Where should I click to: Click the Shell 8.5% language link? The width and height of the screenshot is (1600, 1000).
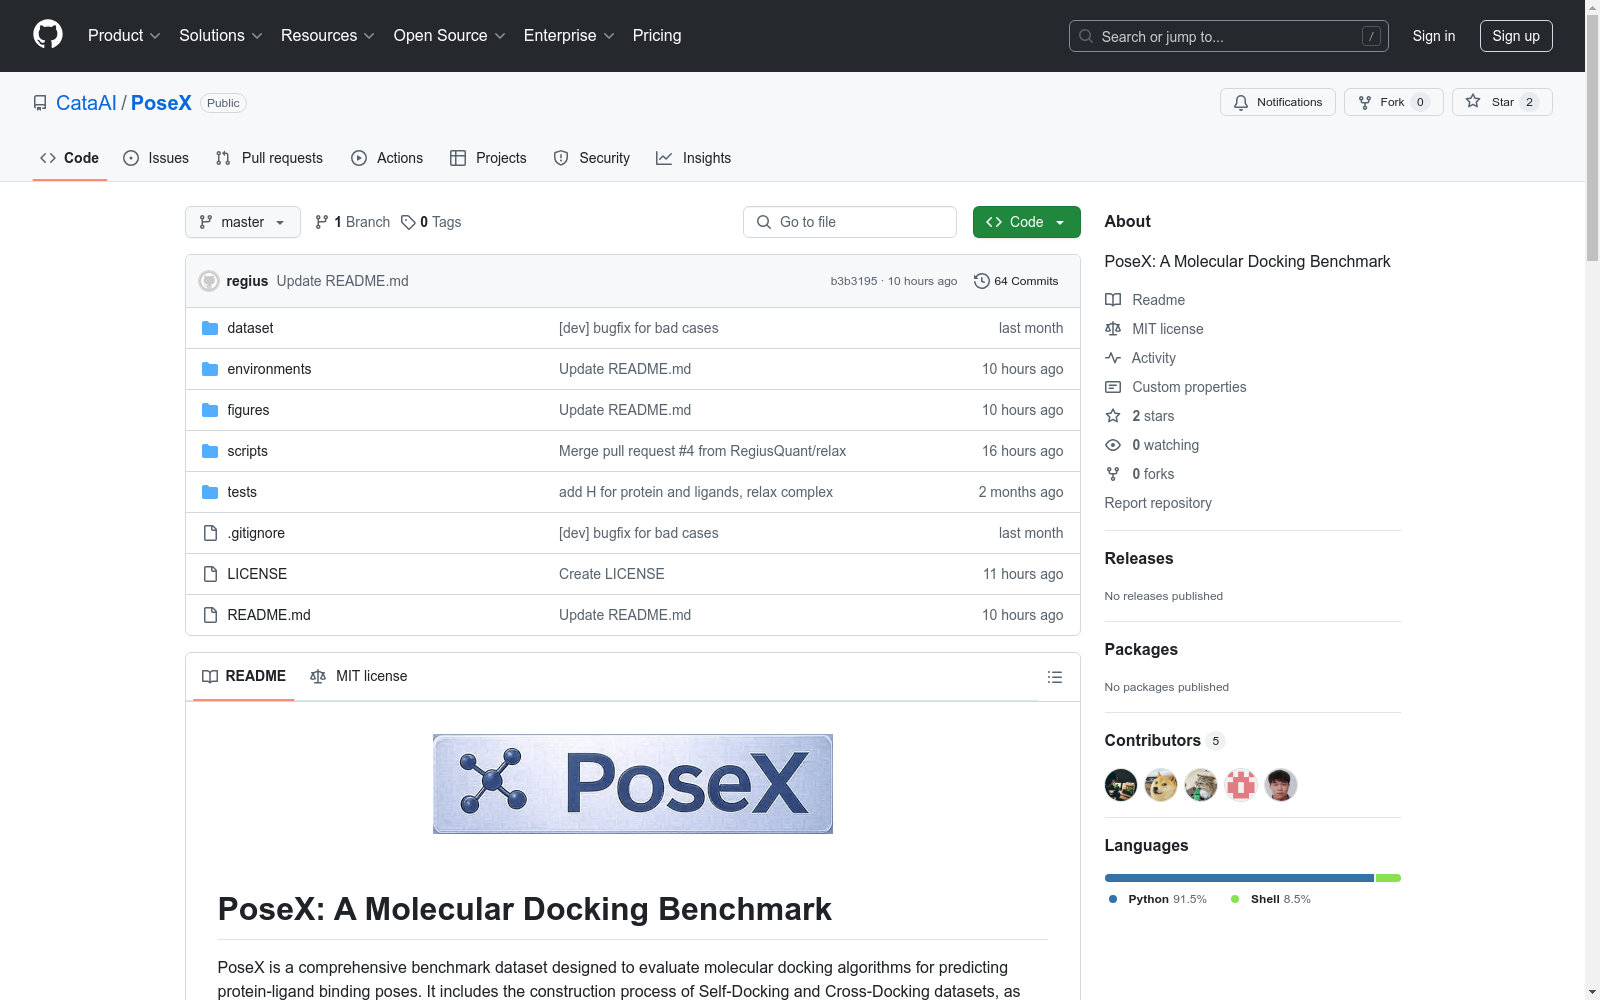point(1271,899)
